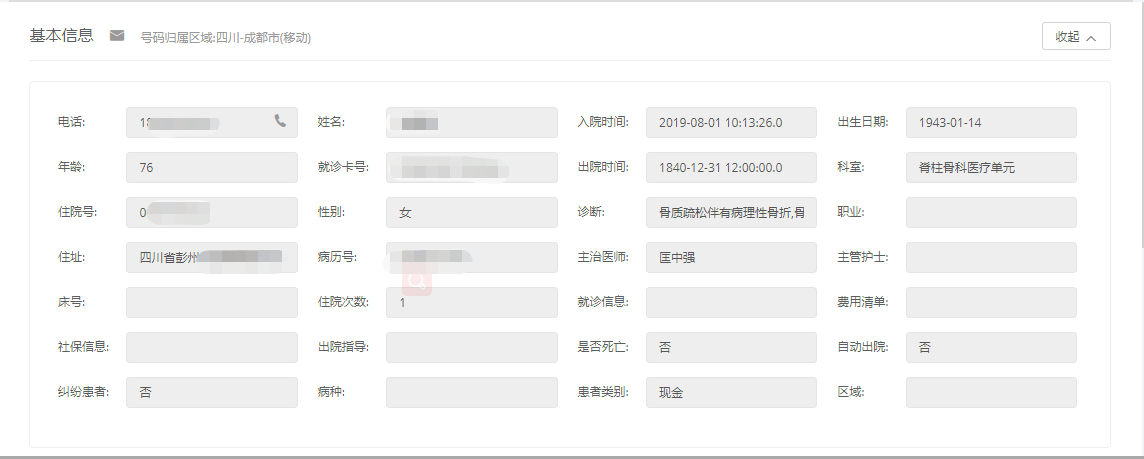Click the 就诊卡号 input field

471,167
